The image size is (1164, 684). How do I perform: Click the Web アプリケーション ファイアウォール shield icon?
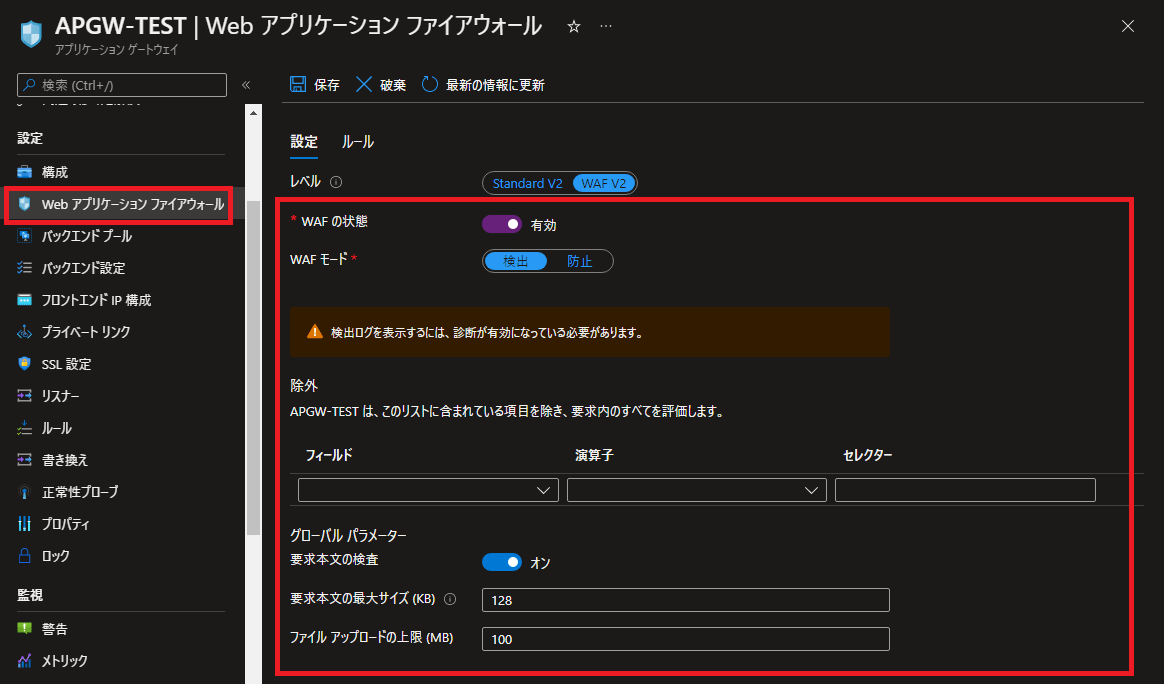[24, 203]
